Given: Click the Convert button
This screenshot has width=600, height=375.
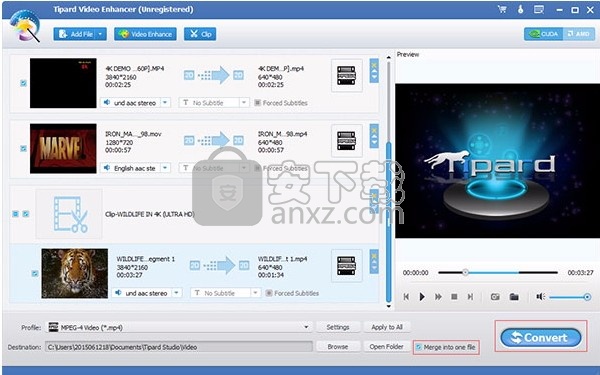Looking at the screenshot, I should (541, 338).
